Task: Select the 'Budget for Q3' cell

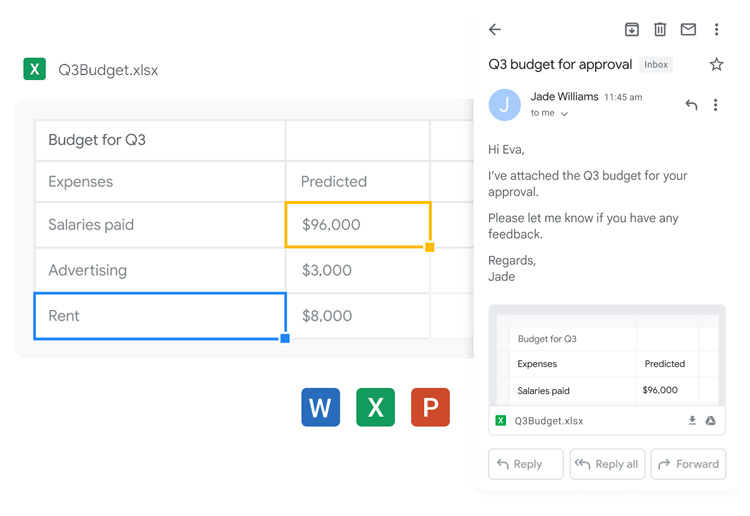Action: pos(160,141)
